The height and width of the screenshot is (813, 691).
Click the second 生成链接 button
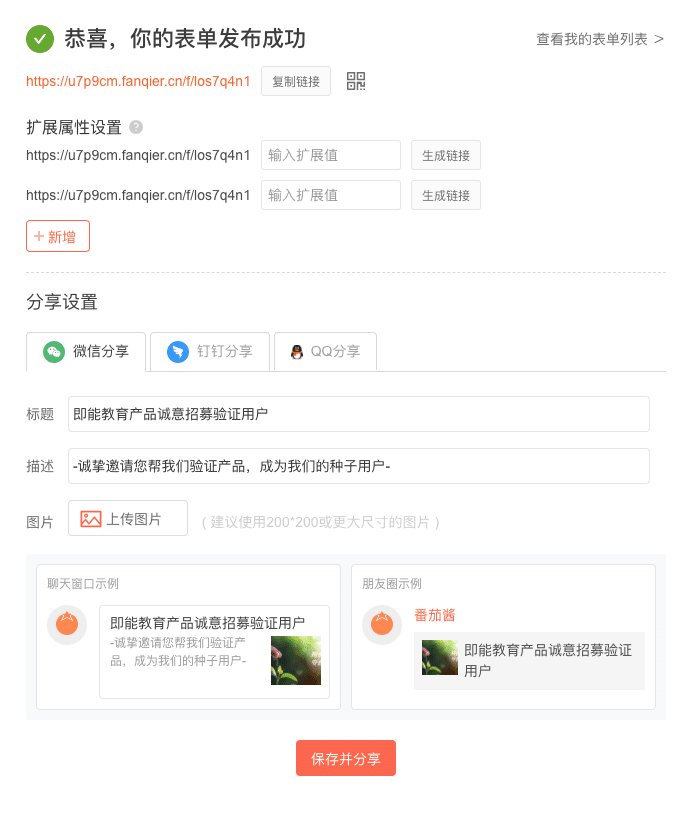click(446, 195)
